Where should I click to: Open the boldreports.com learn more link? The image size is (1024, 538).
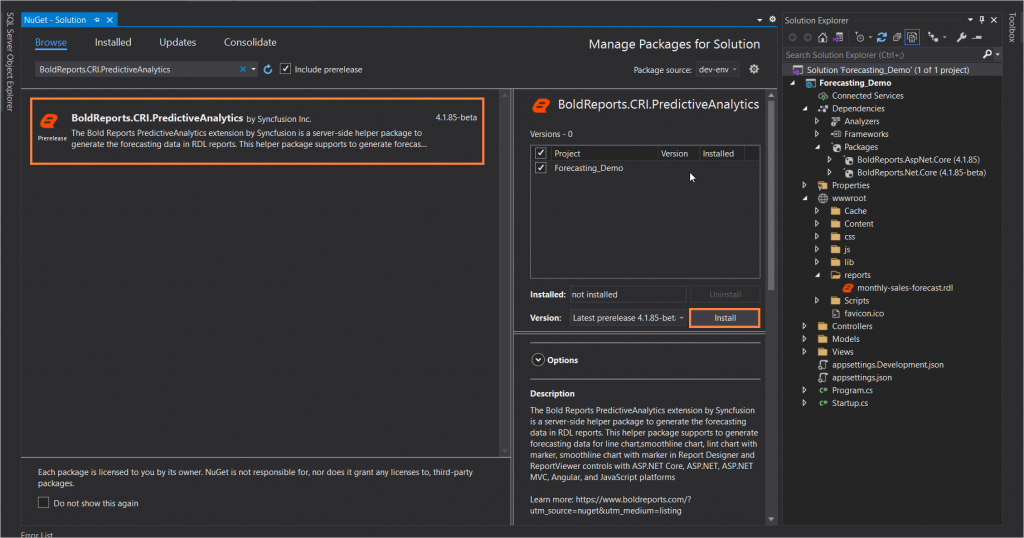pos(610,505)
